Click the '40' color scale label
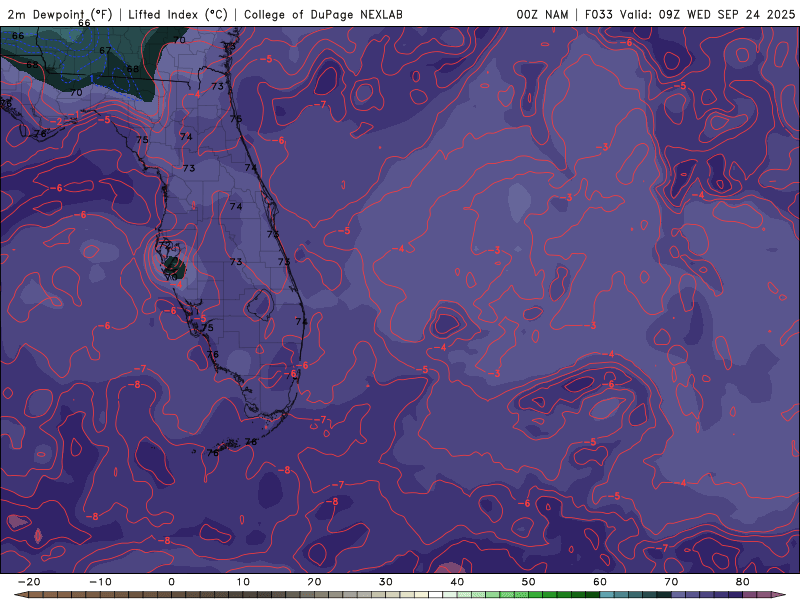Image resolution: width=800 pixels, height=600 pixels. (457, 582)
